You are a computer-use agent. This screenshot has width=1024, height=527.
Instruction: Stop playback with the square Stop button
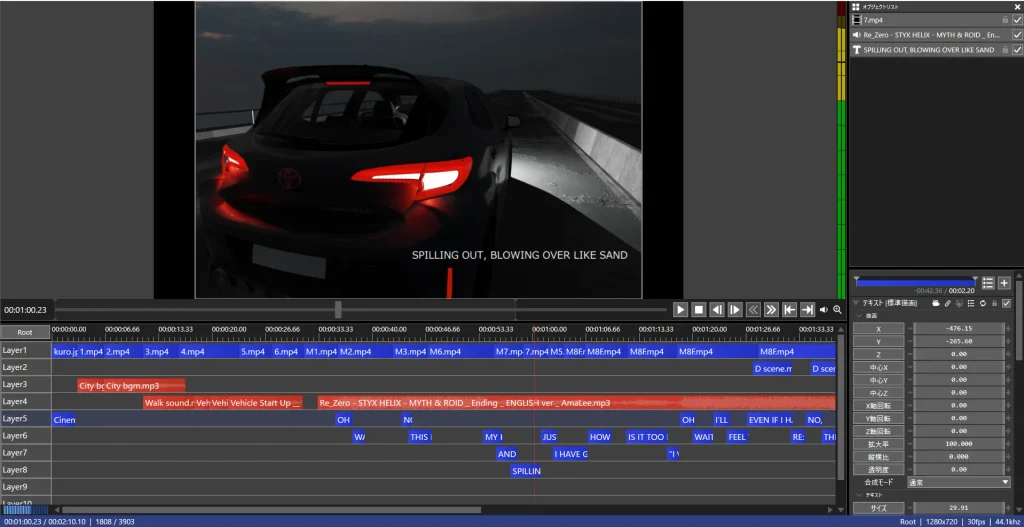pos(699,310)
